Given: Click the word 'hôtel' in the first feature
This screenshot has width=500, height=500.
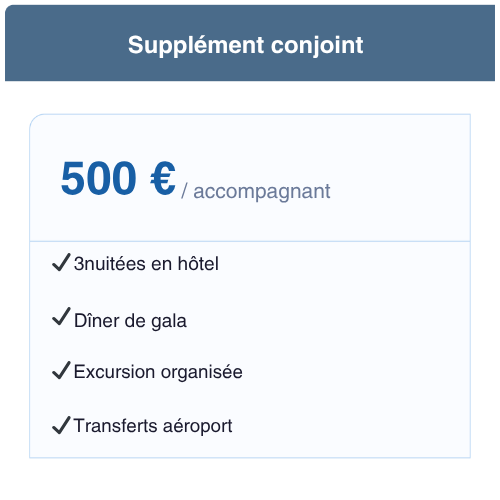Looking at the screenshot, I should [x=198, y=264].
